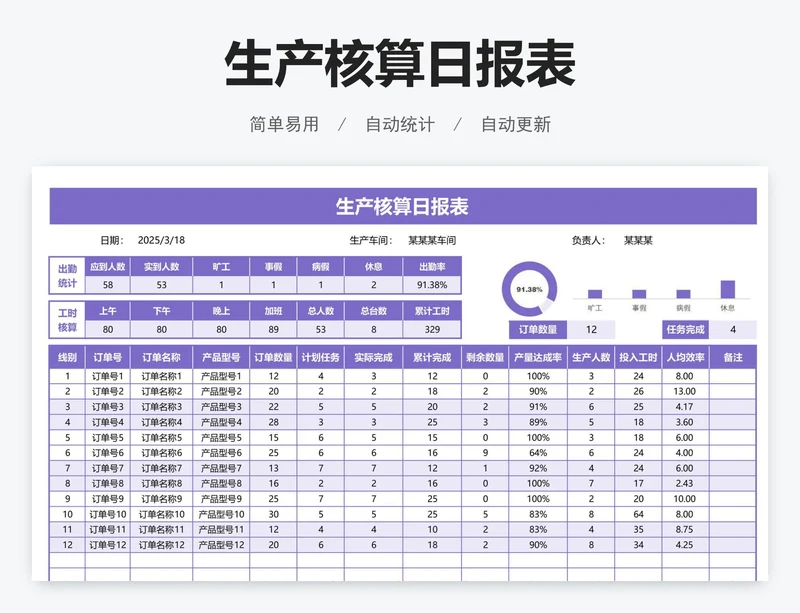Select the 91% achievement rate cell
800x613 pixels.
pyautogui.click(x=538, y=407)
